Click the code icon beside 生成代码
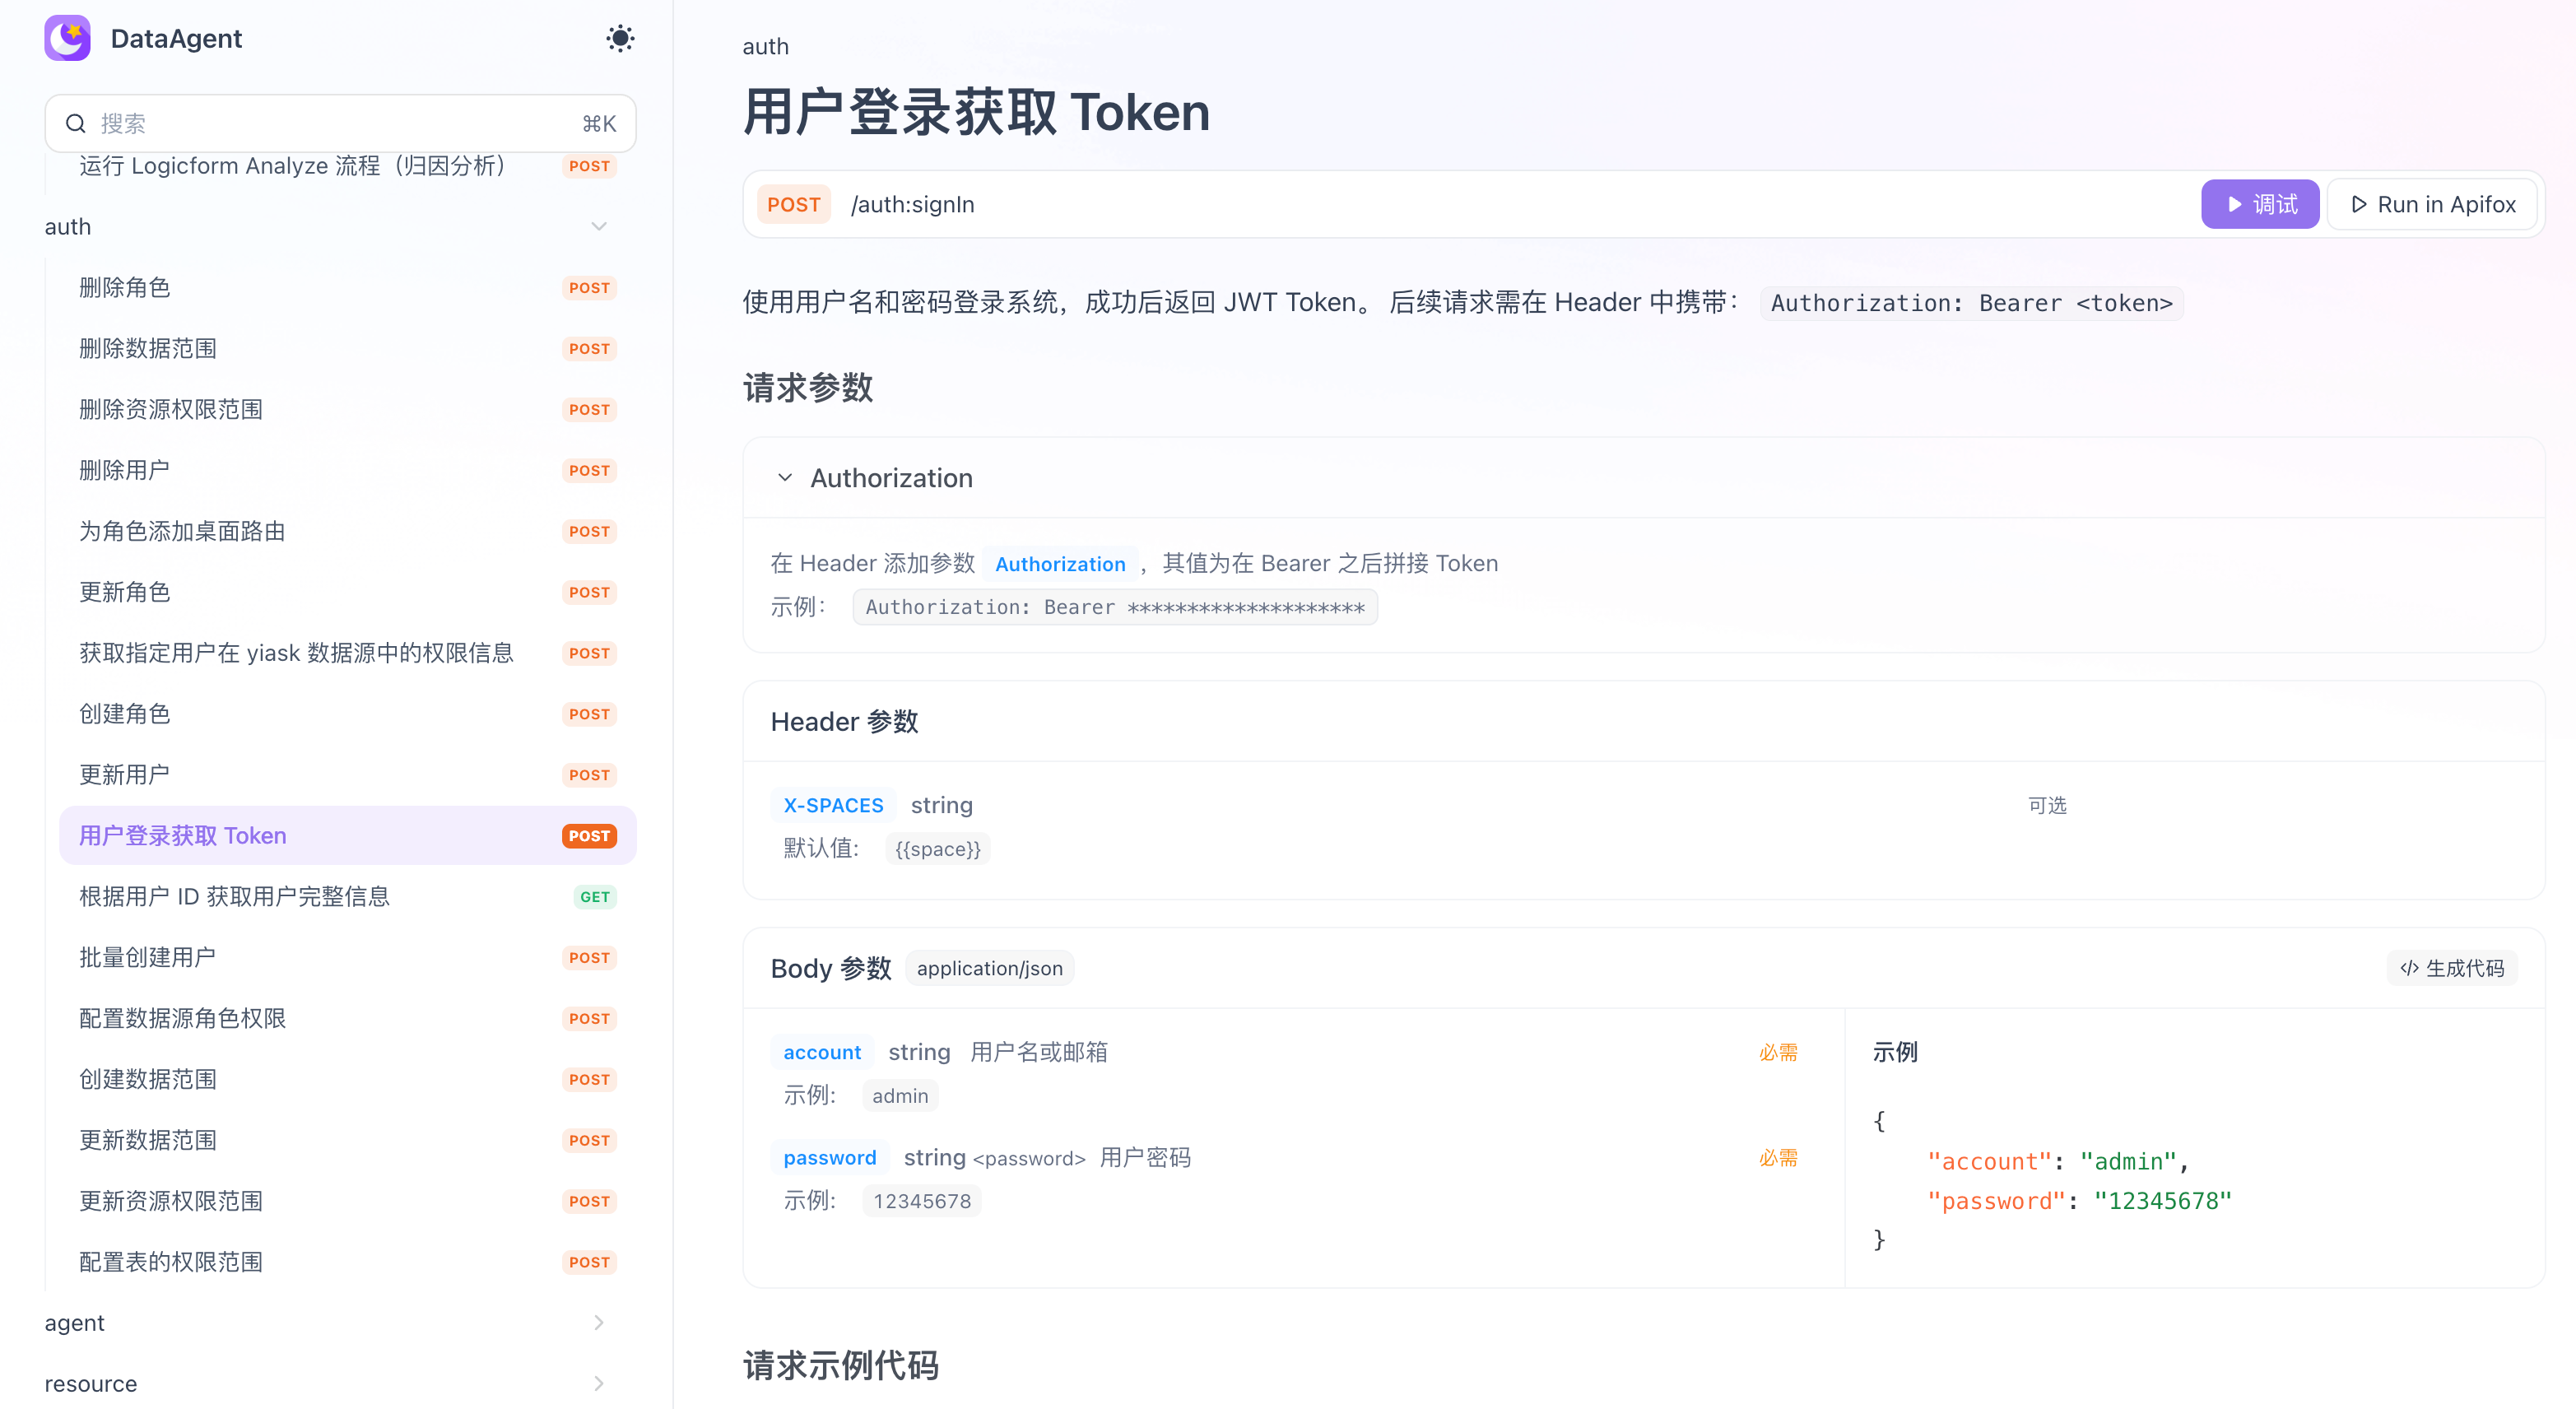 tap(2409, 968)
